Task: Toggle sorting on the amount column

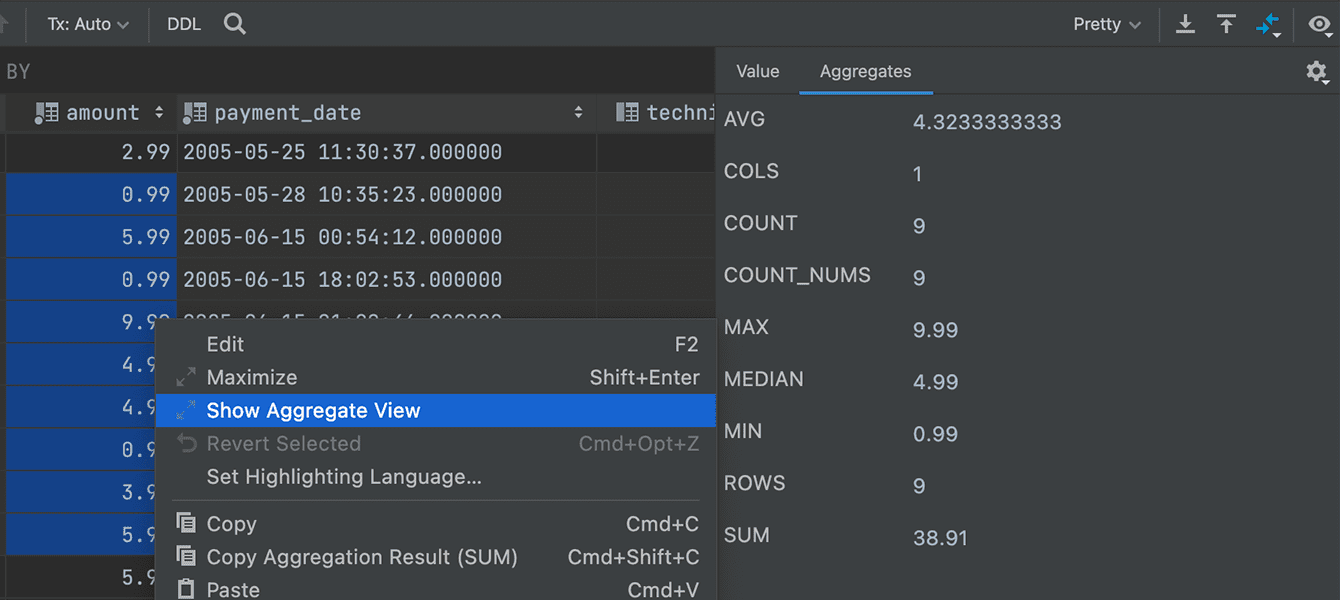Action: point(159,112)
